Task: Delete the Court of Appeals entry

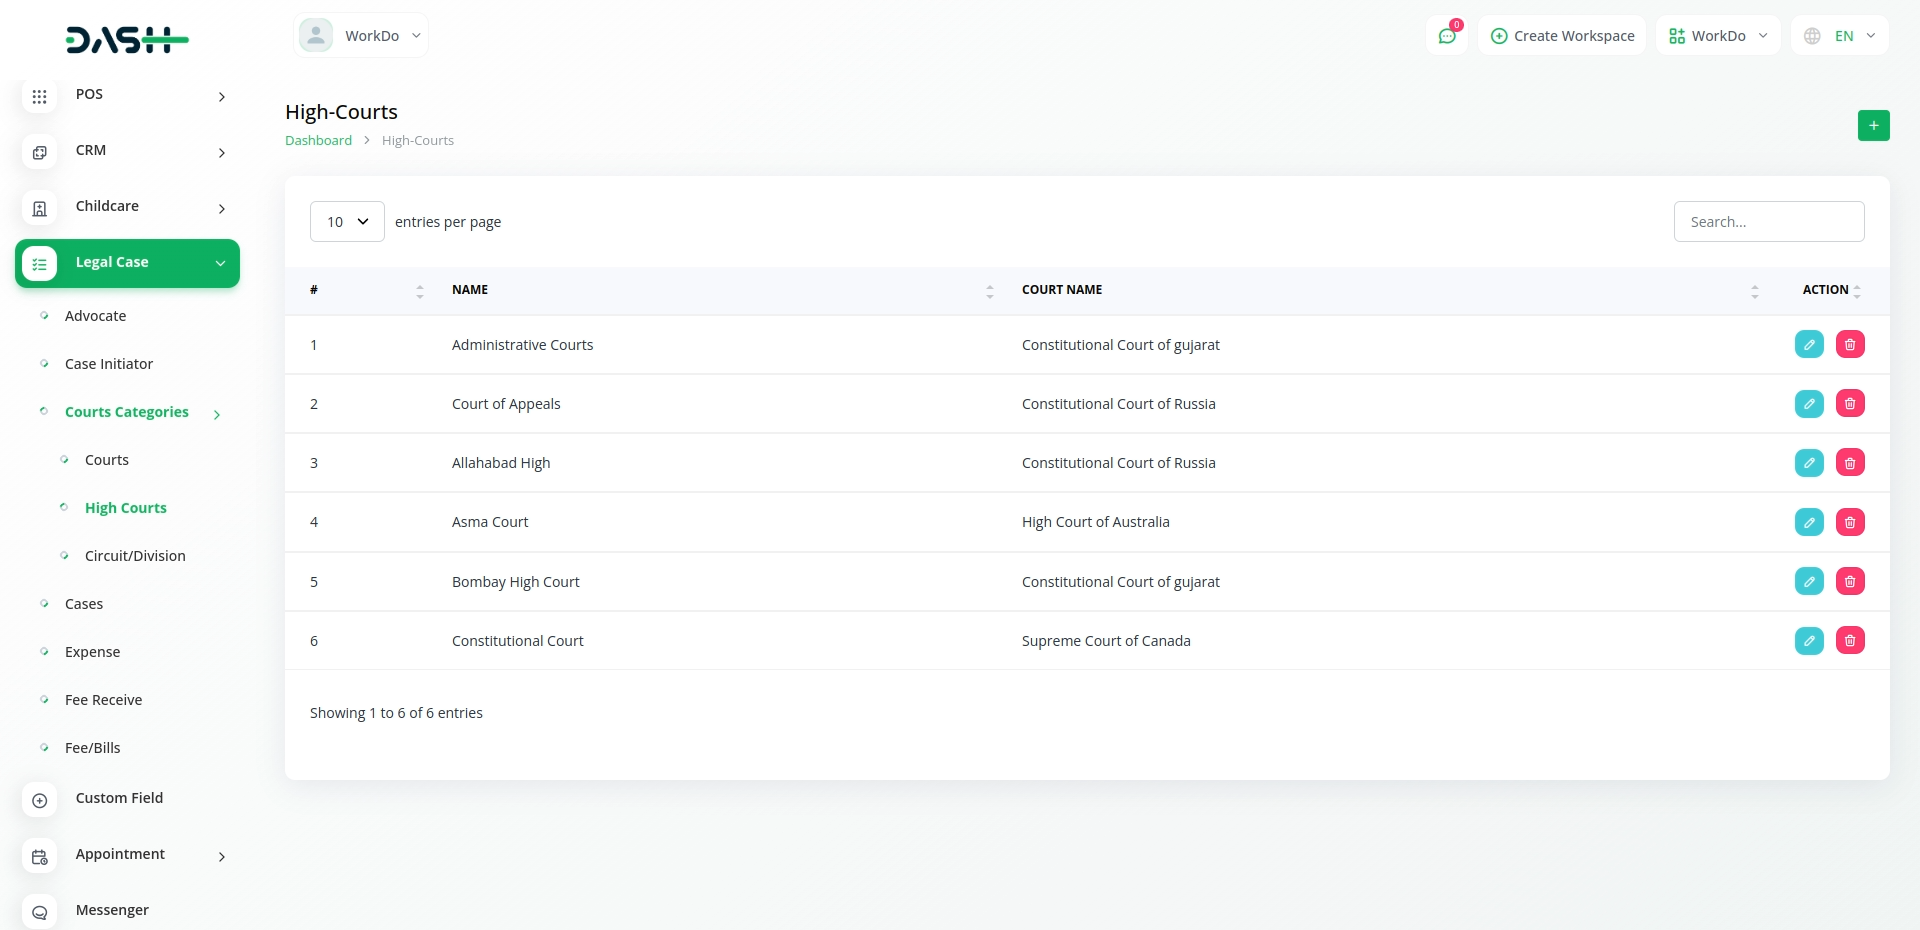Action: click(x=1849, y=404)
